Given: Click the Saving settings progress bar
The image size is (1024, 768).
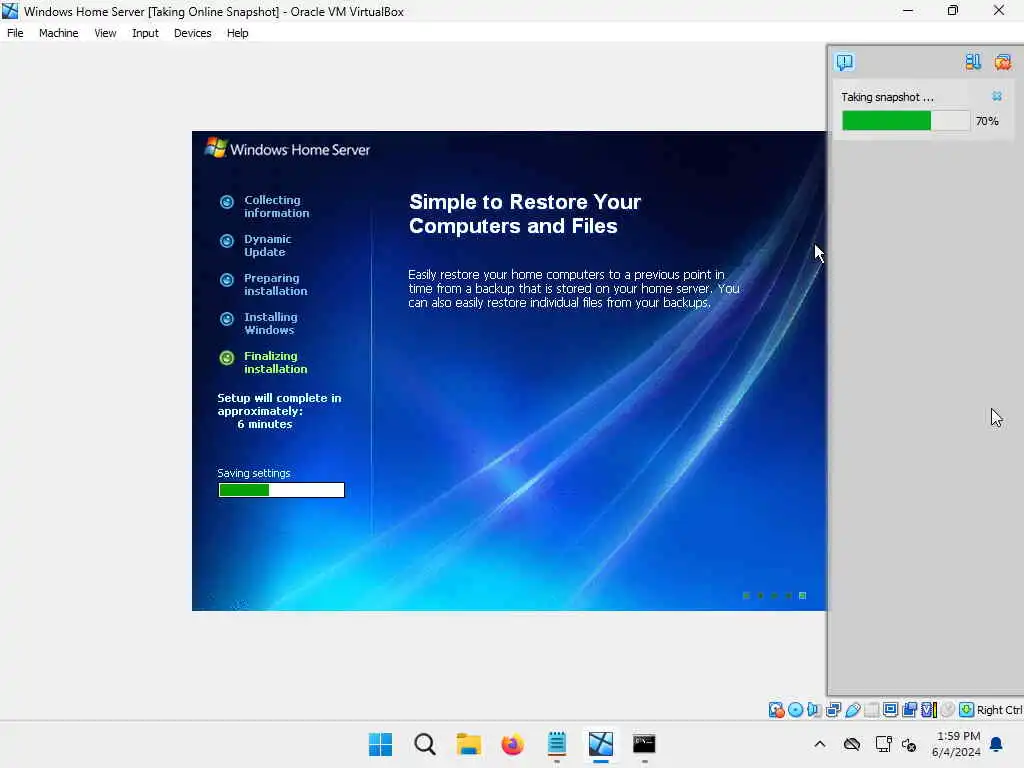Looking at the screenshot, I should tap(281, 490).
